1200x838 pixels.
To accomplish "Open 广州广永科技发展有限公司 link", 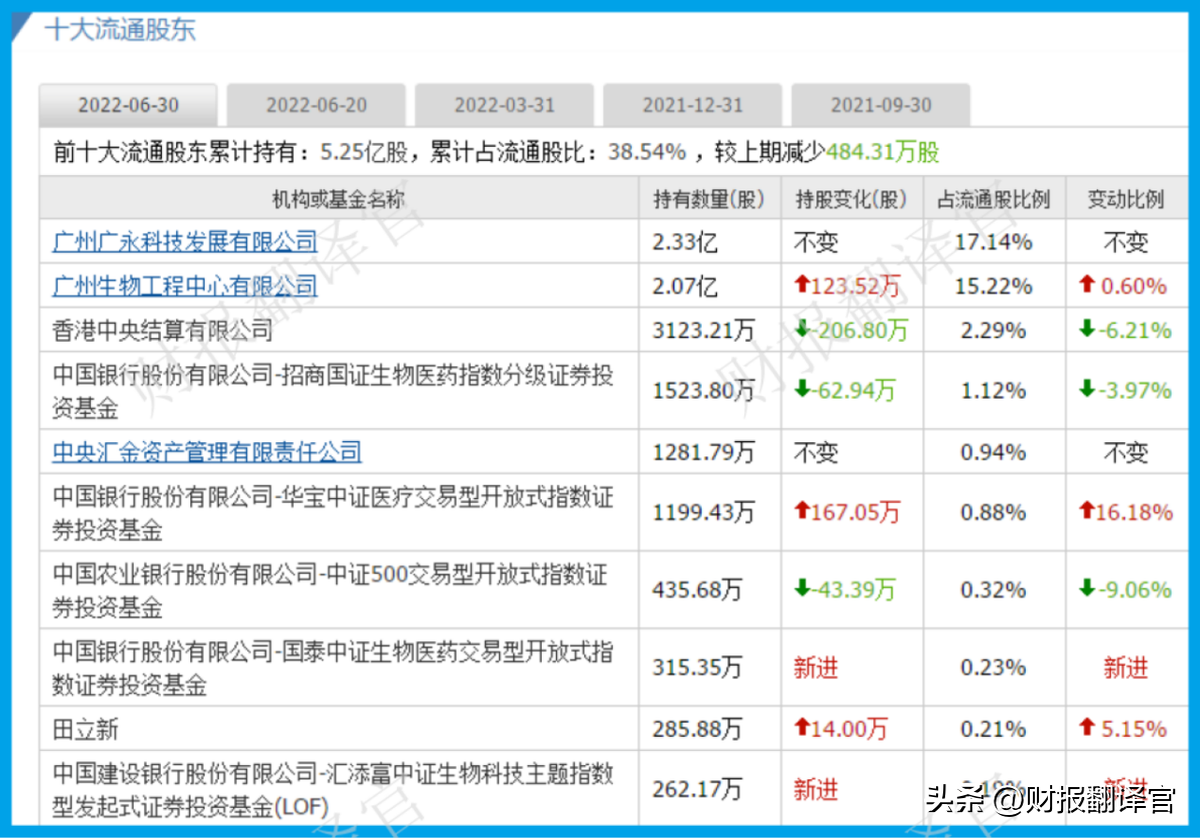I will tap(185, 241).
